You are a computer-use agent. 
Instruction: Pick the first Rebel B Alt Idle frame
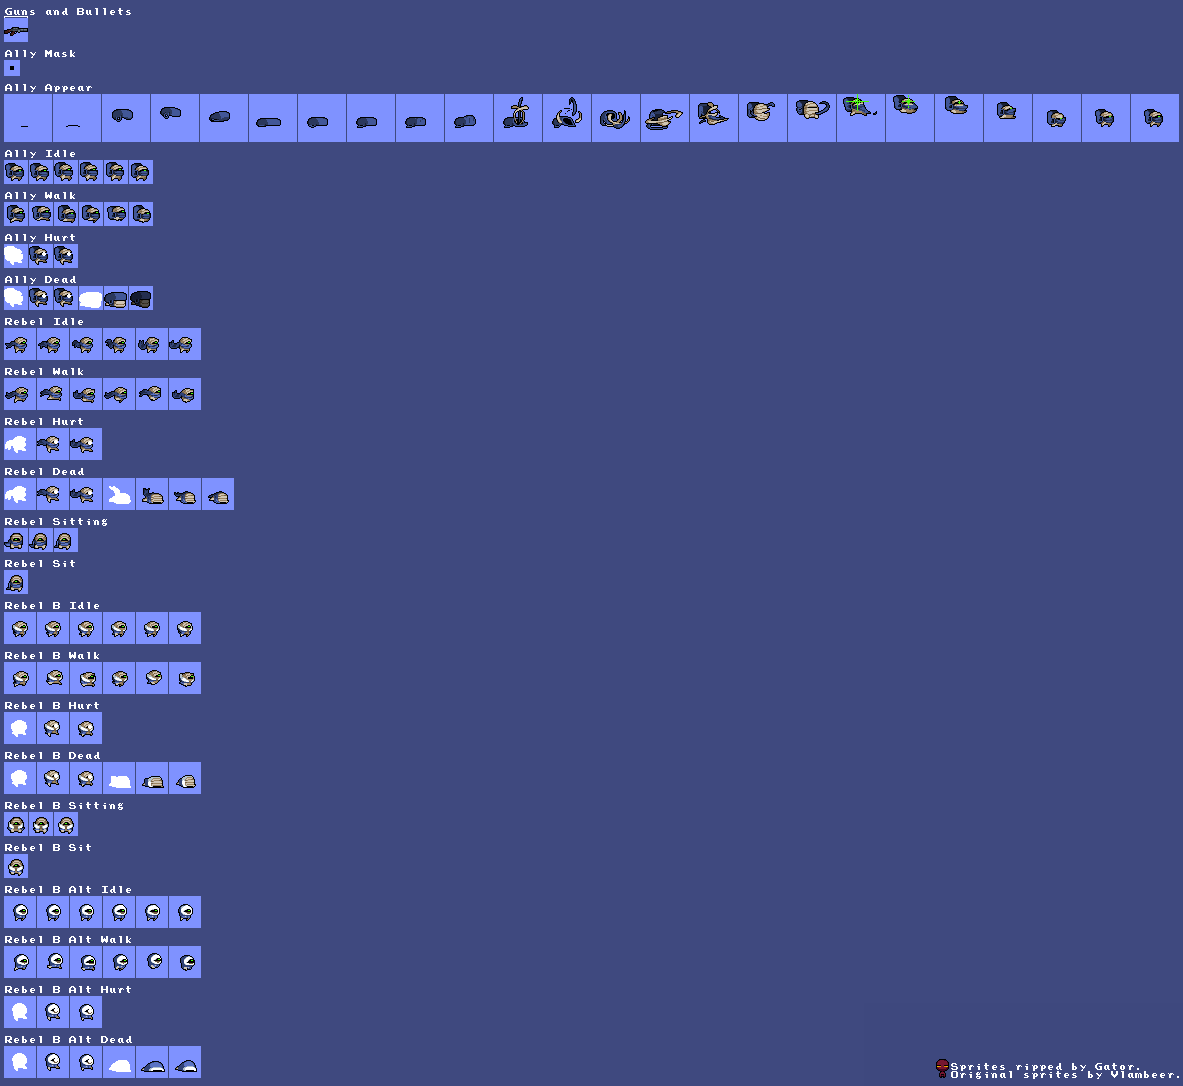[20, 912]
